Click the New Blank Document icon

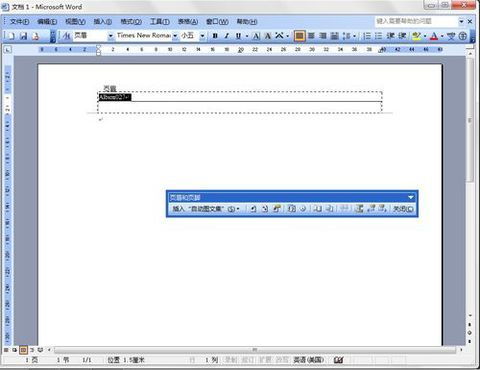11,36
